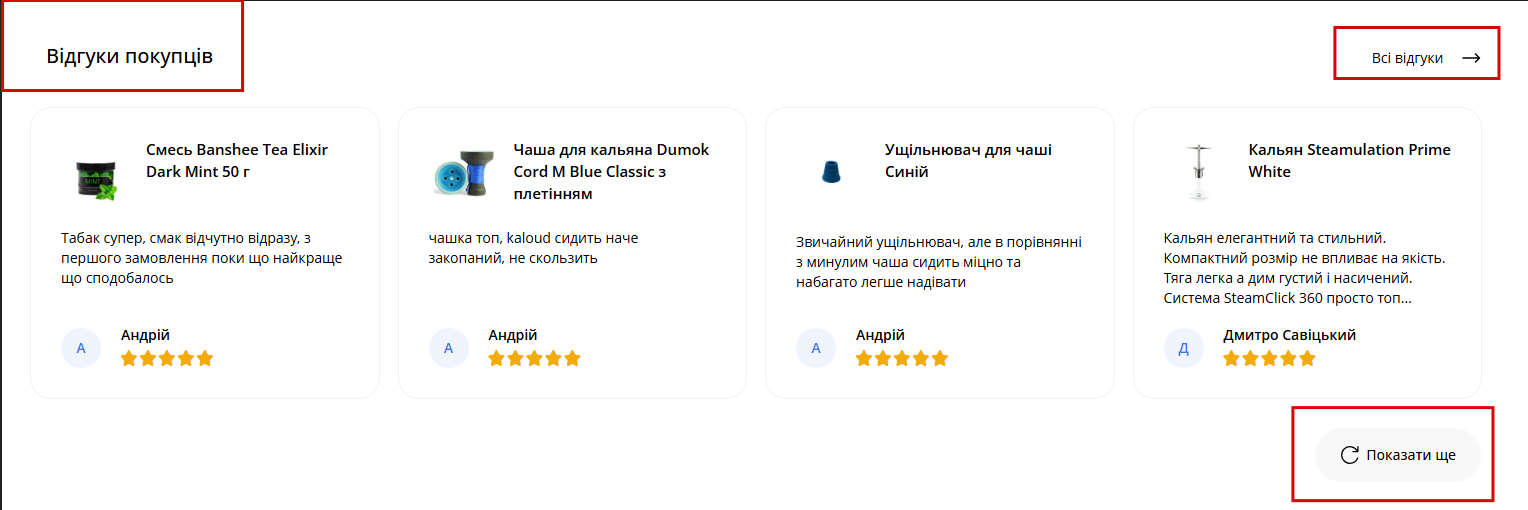
Task: Click the star rating in the Banshee review
Action: click(167, 358)
